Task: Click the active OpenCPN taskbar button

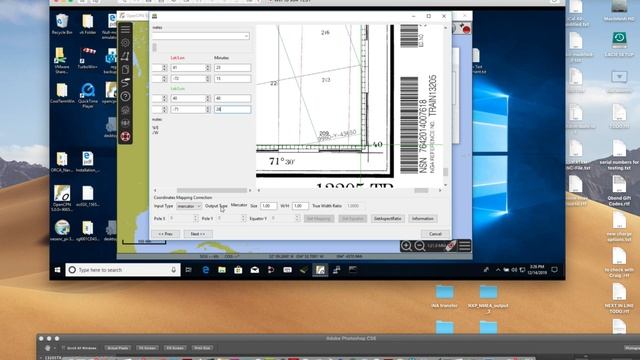Action: [320, 270]
